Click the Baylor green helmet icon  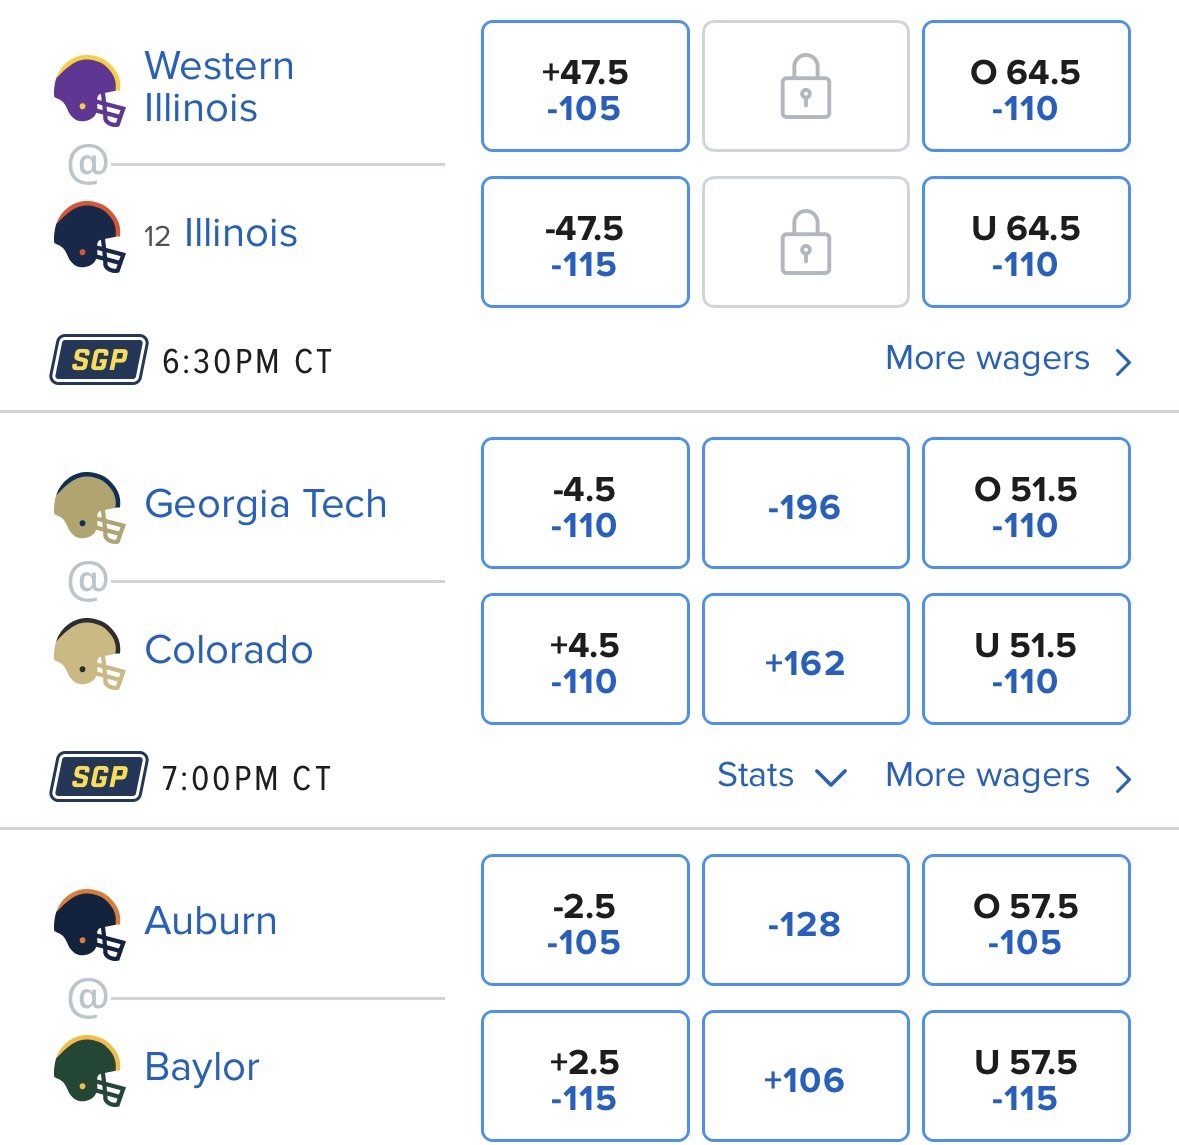[89, 1071]
